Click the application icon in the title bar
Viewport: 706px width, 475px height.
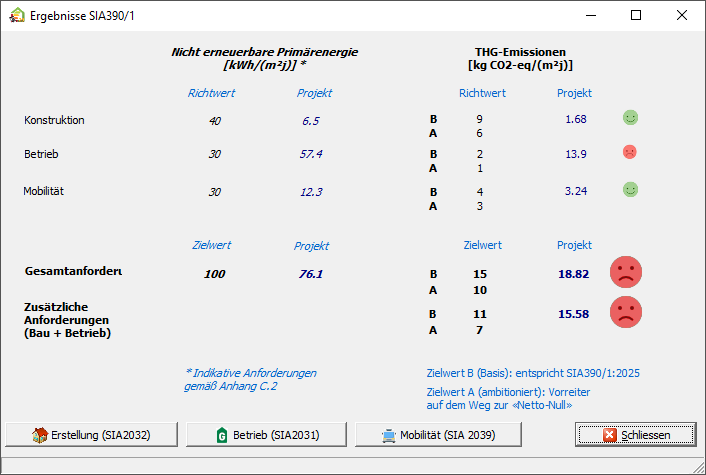17,15
